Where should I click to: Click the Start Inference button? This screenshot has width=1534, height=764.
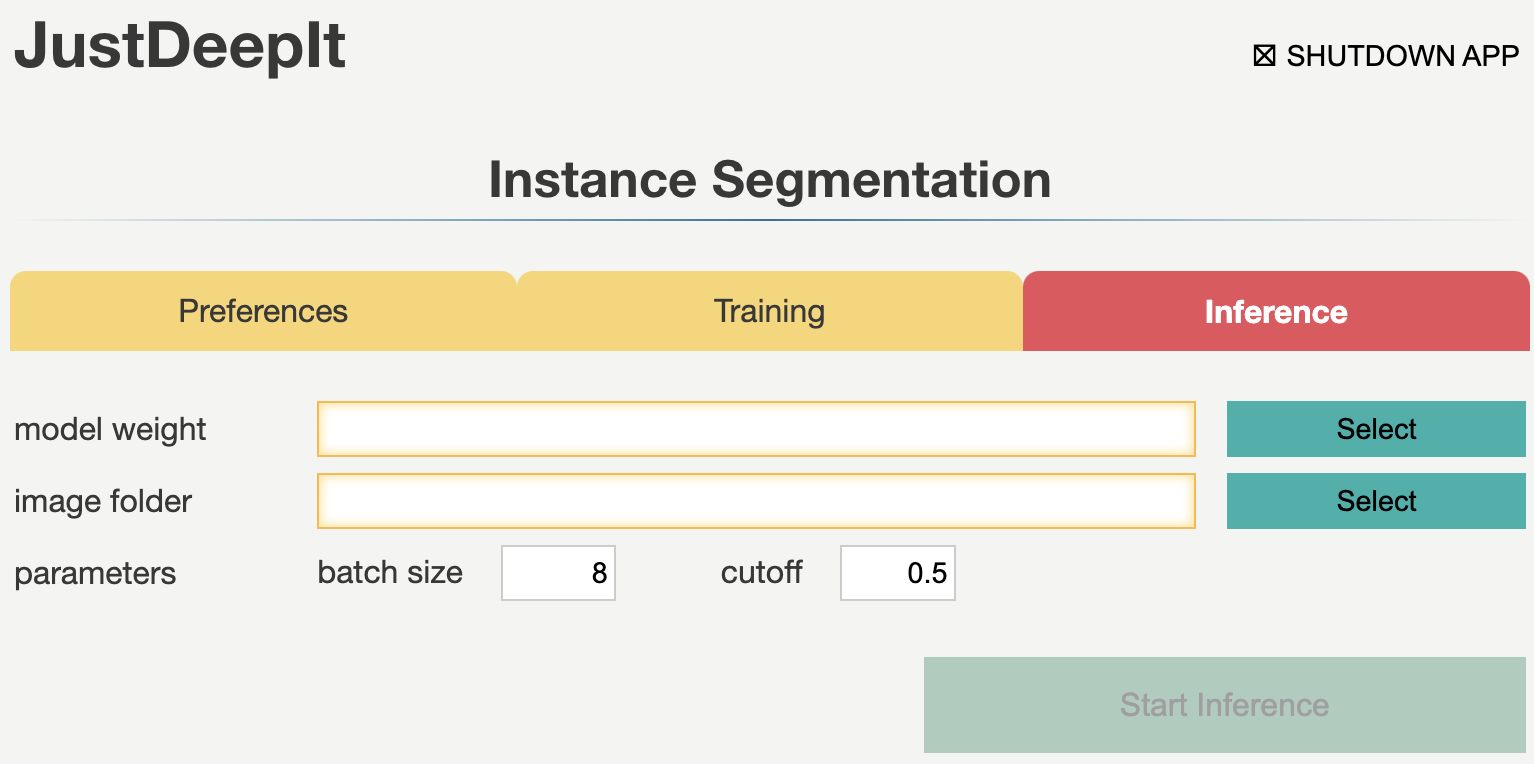click(x=1225, y=705)
